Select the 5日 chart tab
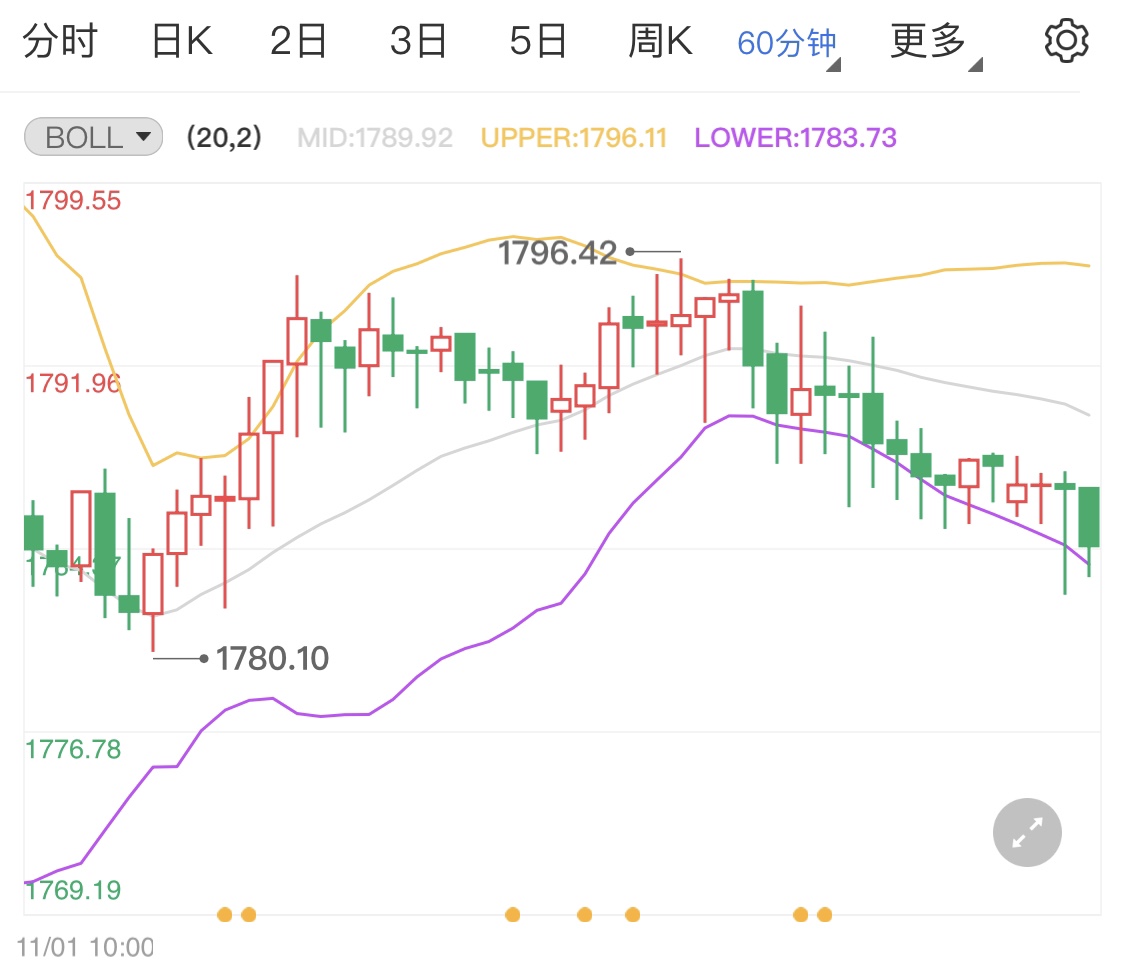 pyautogui.click(x=538, y=41)
